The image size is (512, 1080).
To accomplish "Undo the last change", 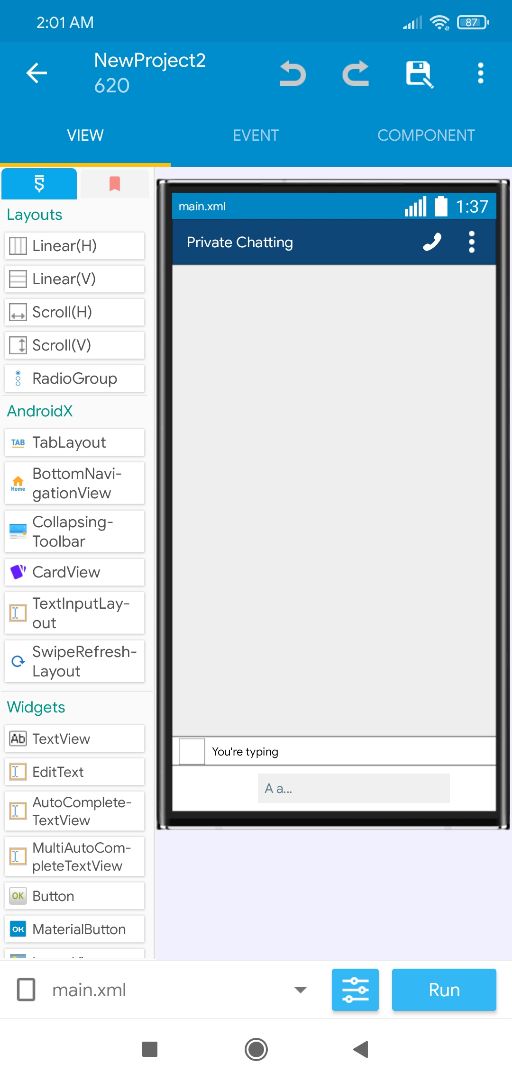I will click(292, 73).
